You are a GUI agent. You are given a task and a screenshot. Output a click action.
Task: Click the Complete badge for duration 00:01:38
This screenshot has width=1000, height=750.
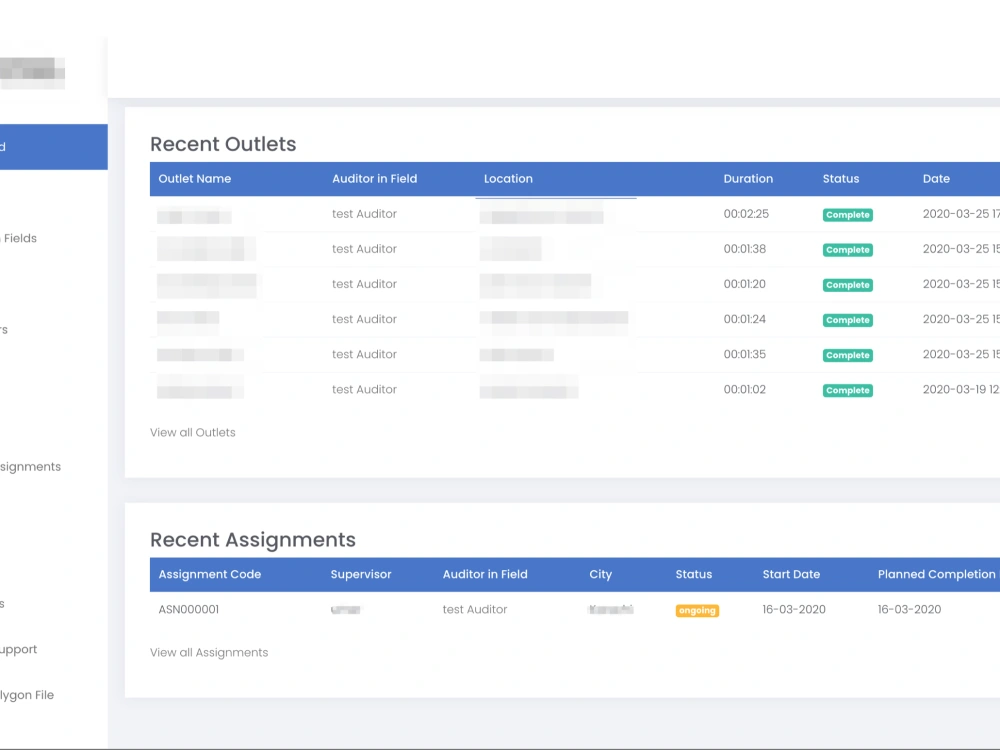(848, 250)
